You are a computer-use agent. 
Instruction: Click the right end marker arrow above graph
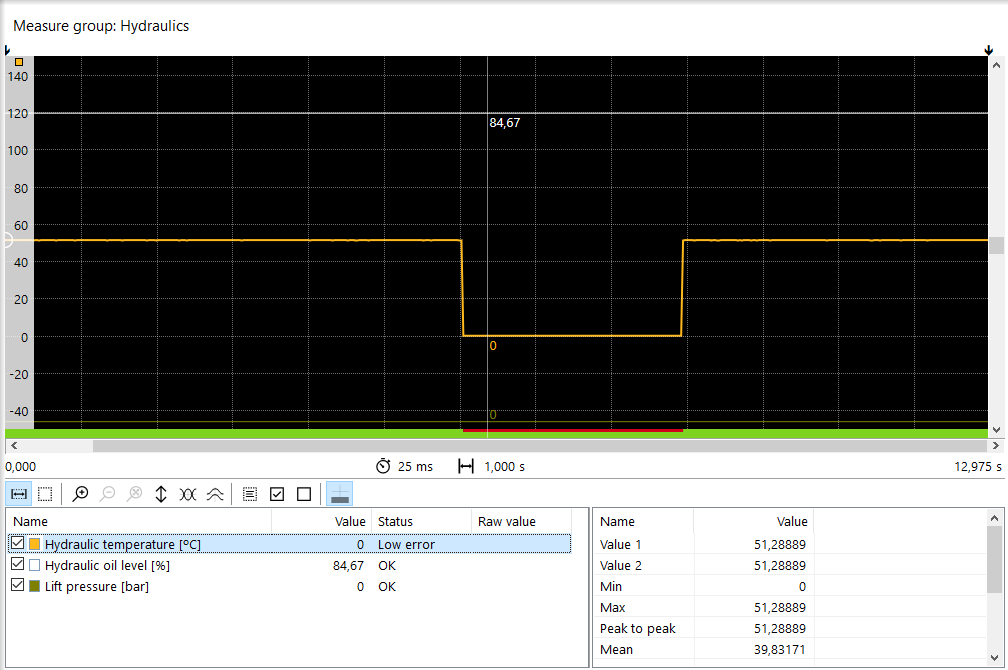[989, 50]
